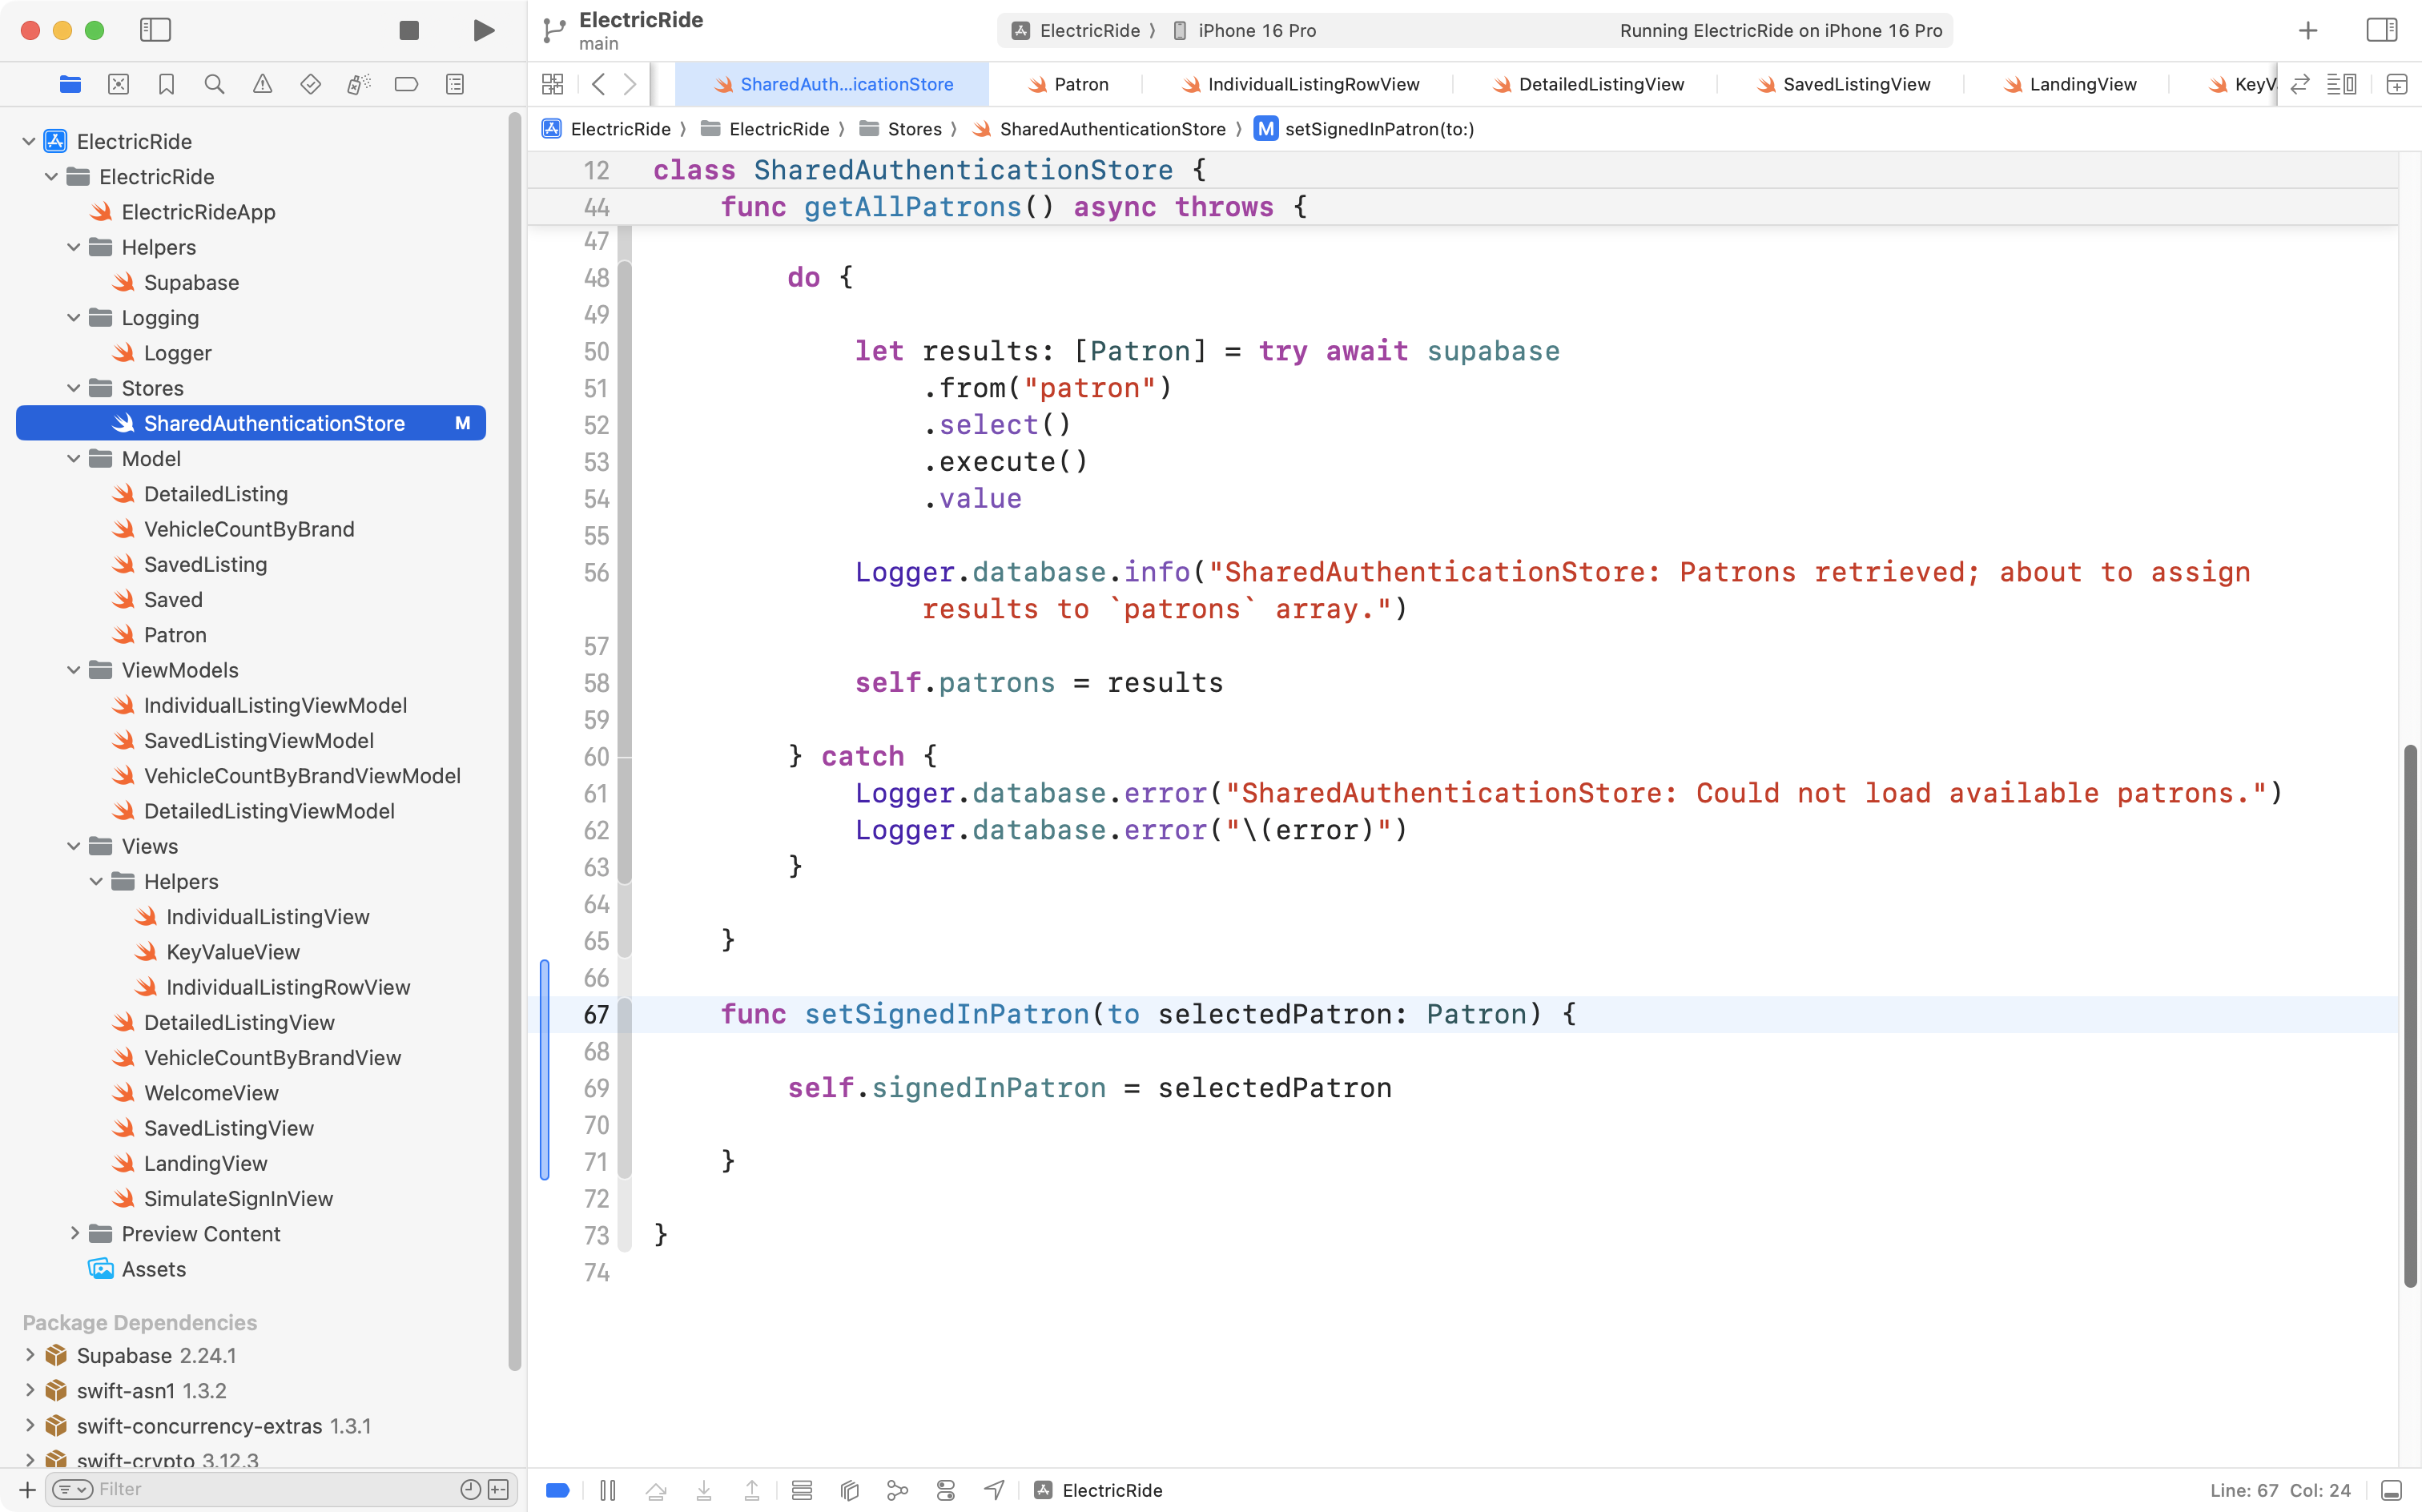The width and height of the screenshot is (2422, 1512).
Task: Open Debug View Hierarchy icon
Action: (x=849, y=1490)
